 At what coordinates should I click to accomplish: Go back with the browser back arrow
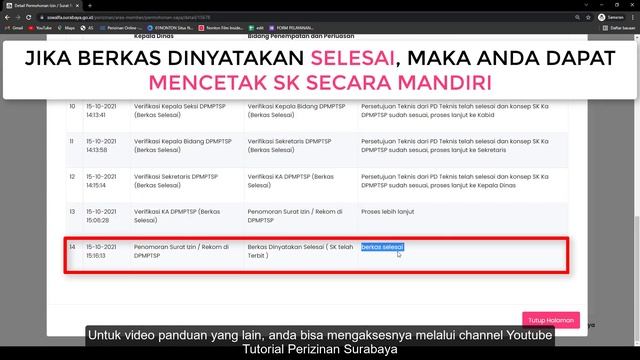[x=7, y=18]
